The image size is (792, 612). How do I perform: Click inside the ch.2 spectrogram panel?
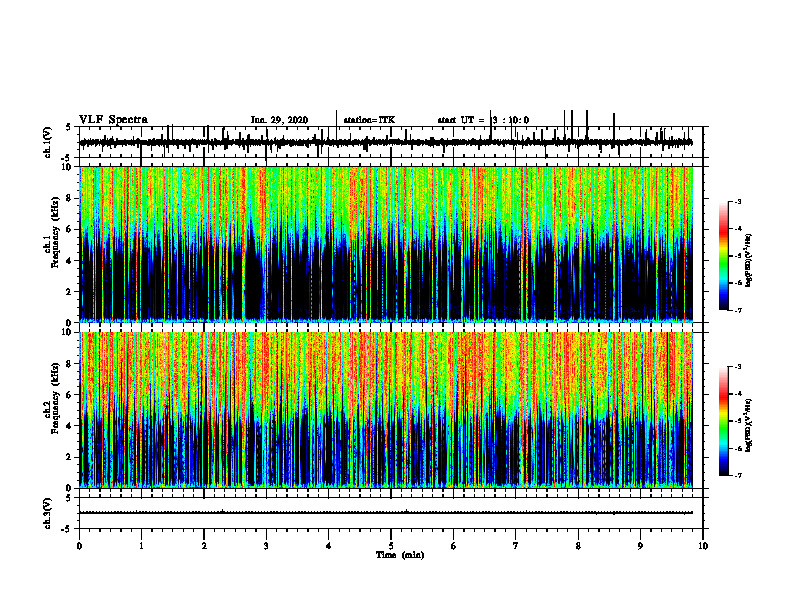[386, 410]
